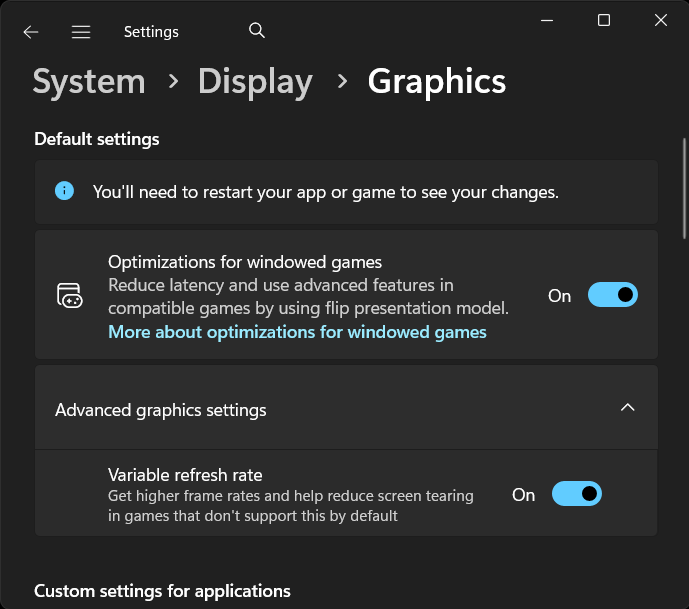The image size is (689, 609).
Task: Click the windowed games controller icon
Action: tap(69, 295)
